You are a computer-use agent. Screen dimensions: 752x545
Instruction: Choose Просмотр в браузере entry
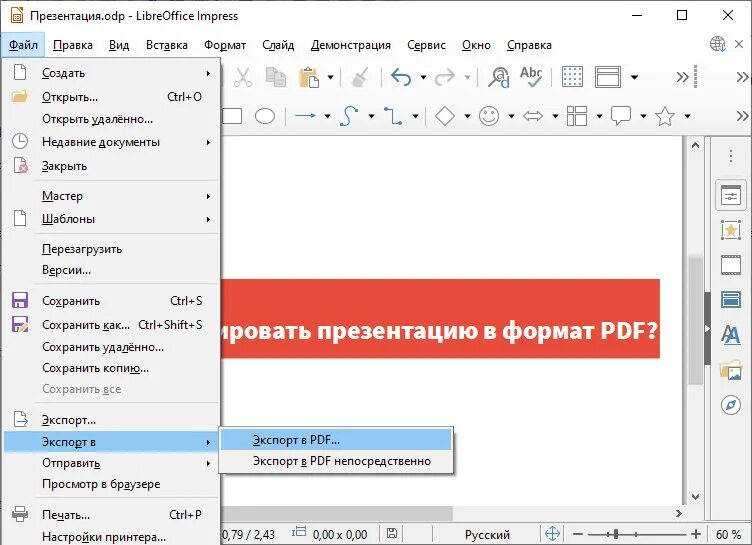tap(111, 484)
